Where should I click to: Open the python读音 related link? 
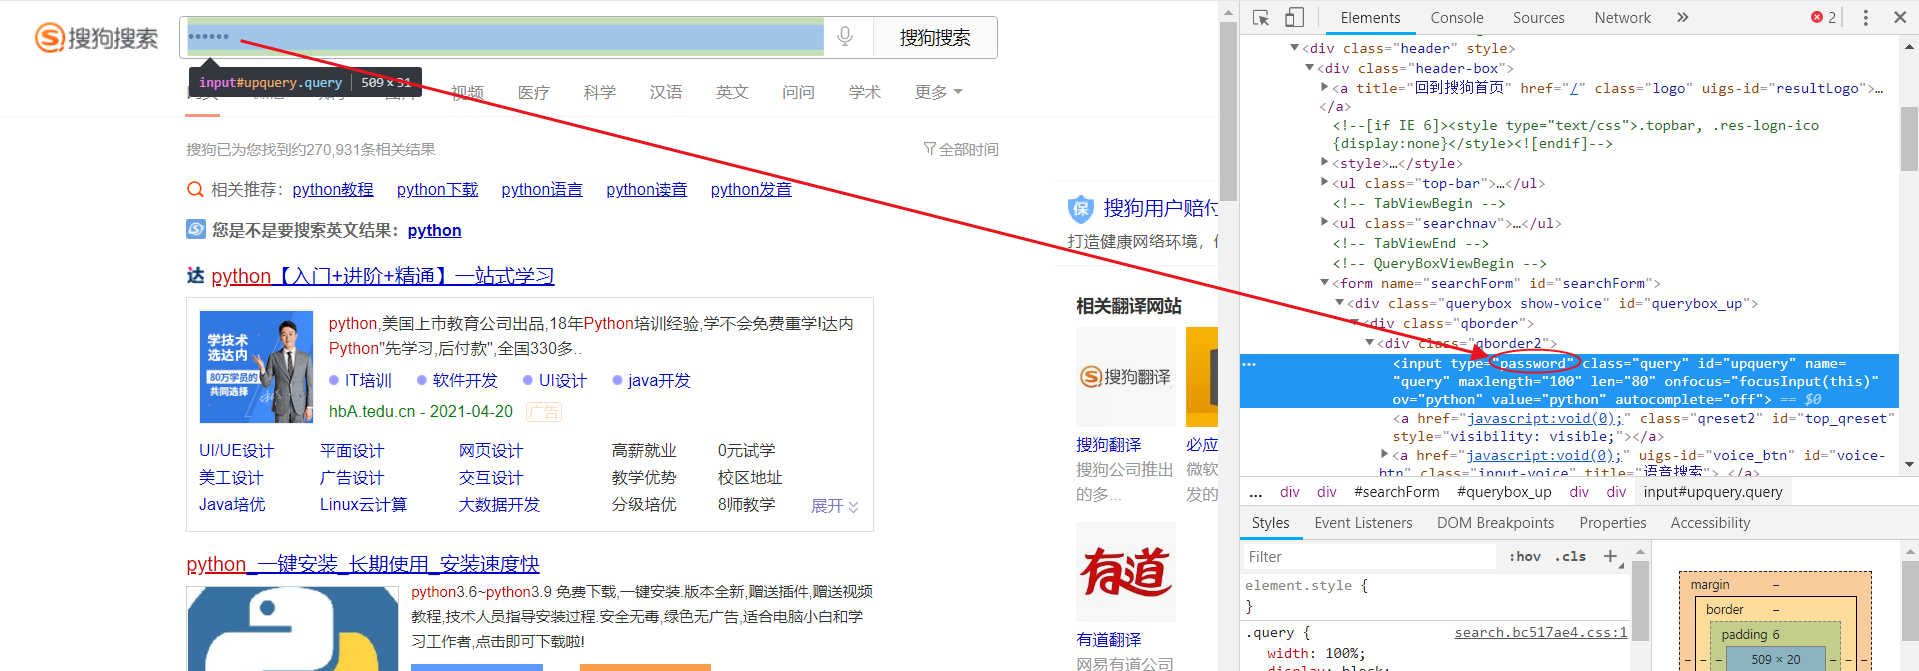point(646,189)
